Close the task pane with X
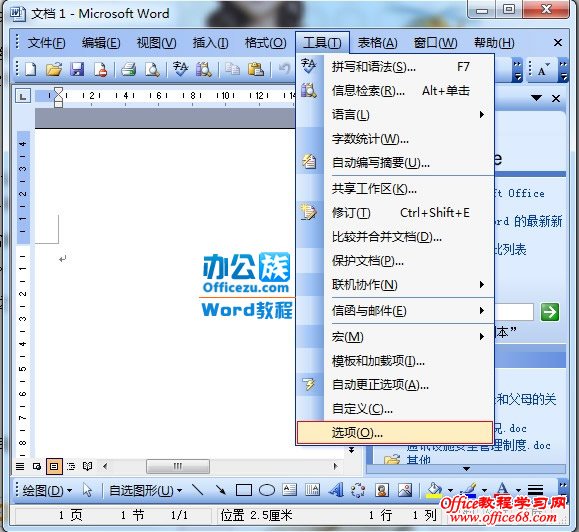The width and height of the screenshot is (579, 532). 556,98
